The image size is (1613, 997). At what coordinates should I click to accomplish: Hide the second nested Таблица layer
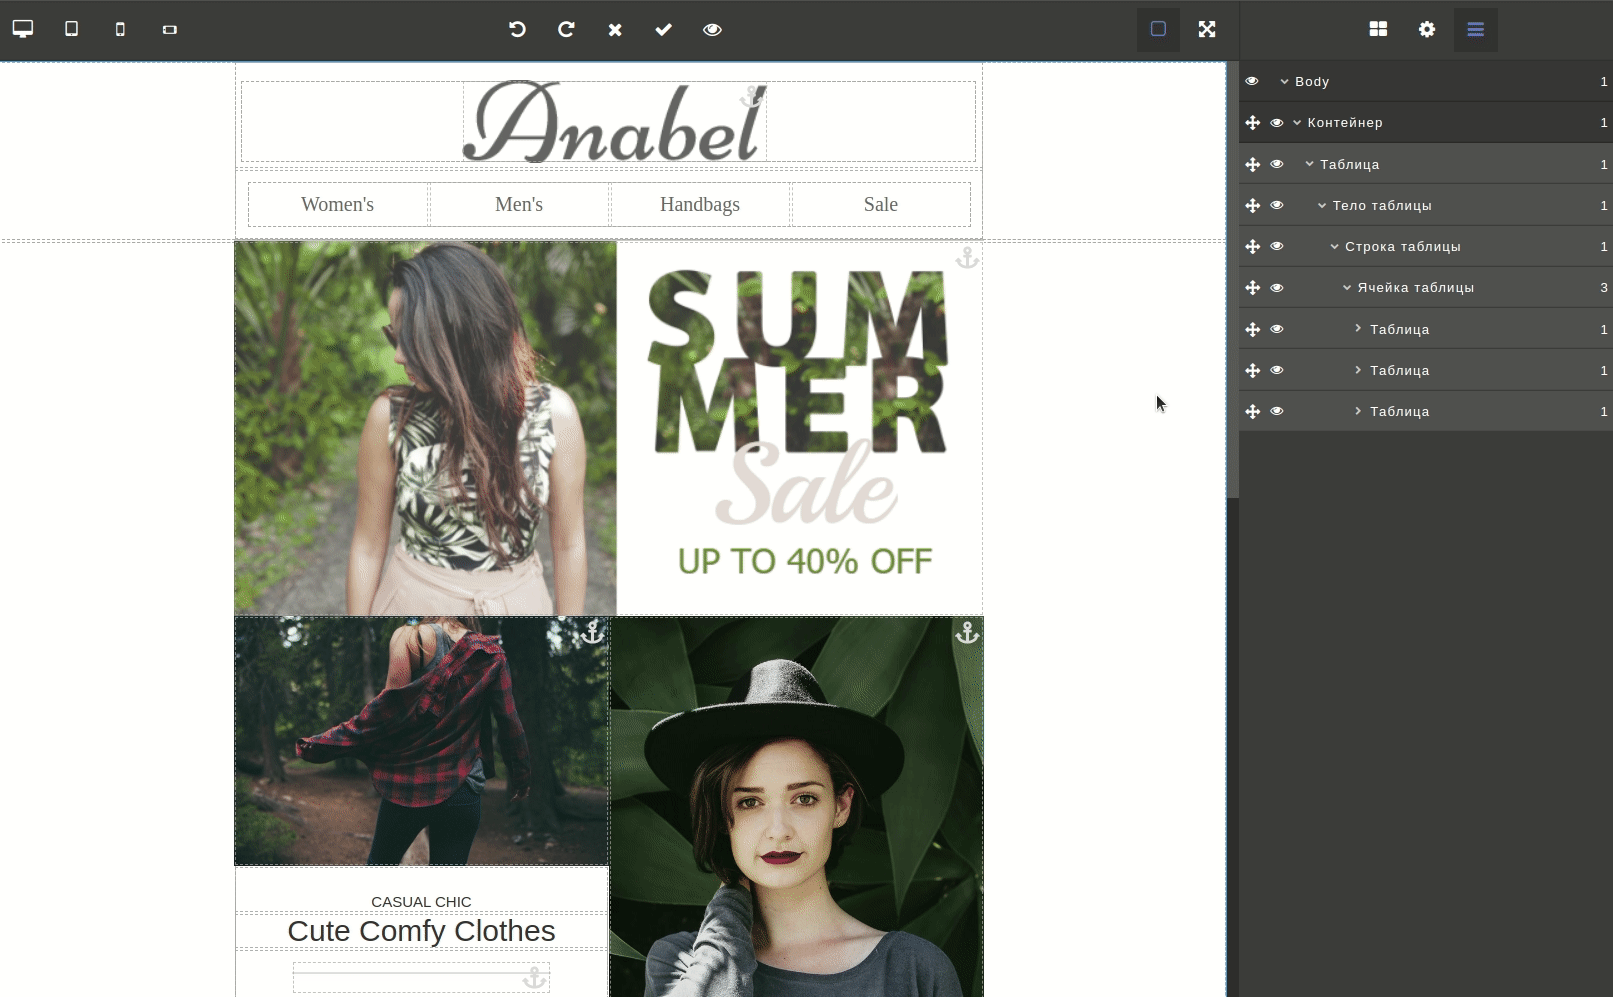click(1277, 370)
